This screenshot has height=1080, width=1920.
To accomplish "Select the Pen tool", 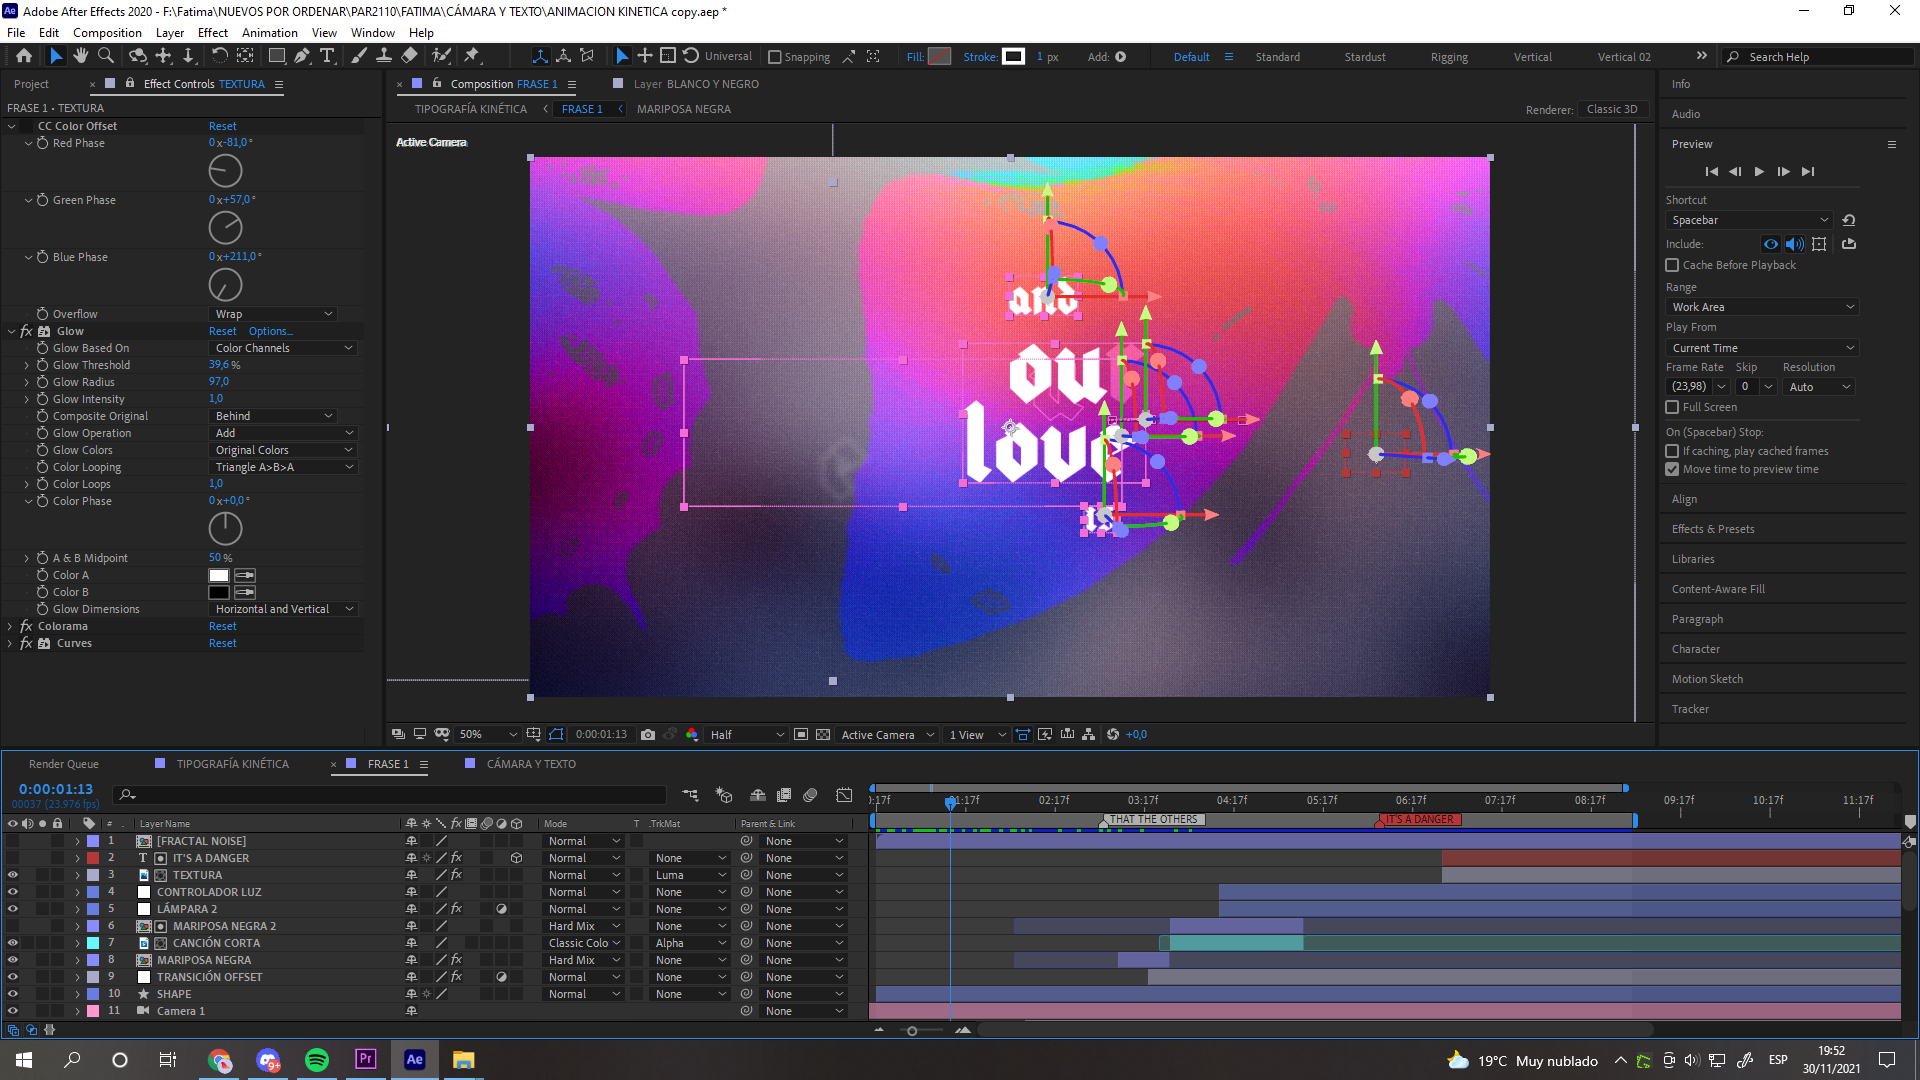I will click(x=302, y=56).
